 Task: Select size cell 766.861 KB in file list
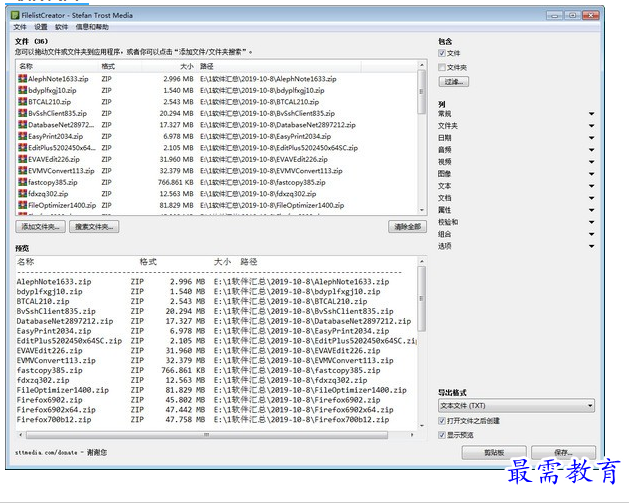[x=175, y=183]
